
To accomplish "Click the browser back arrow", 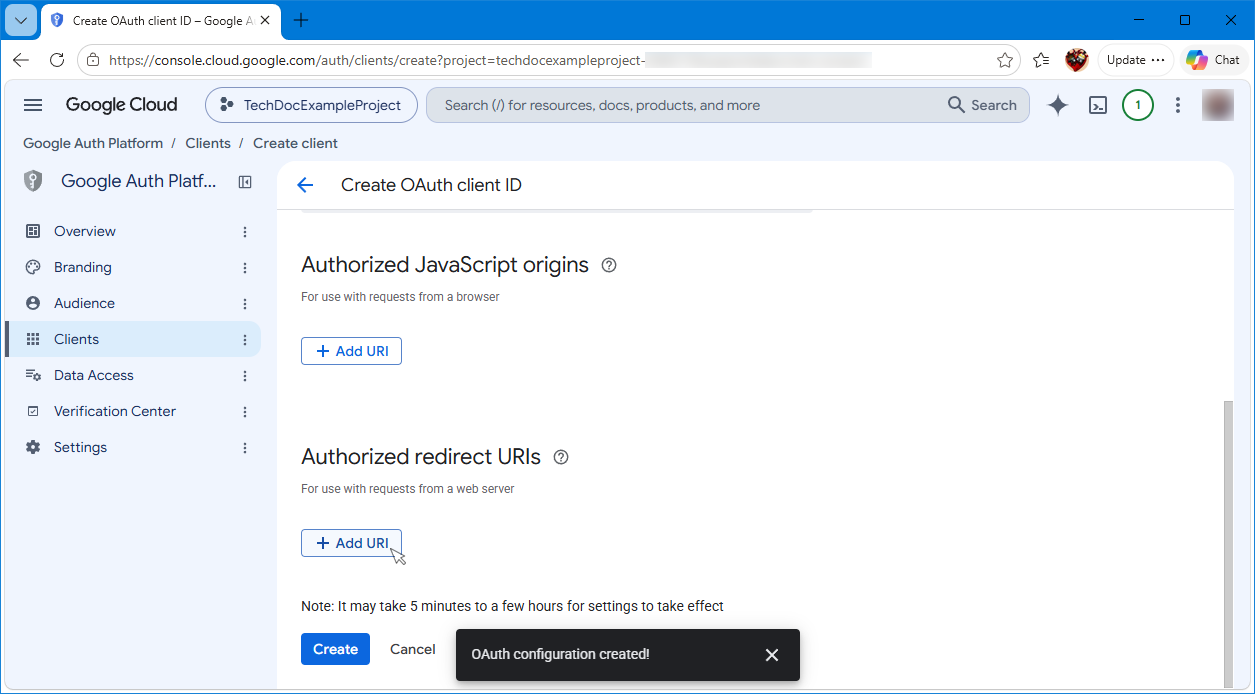I will [21, 60].
